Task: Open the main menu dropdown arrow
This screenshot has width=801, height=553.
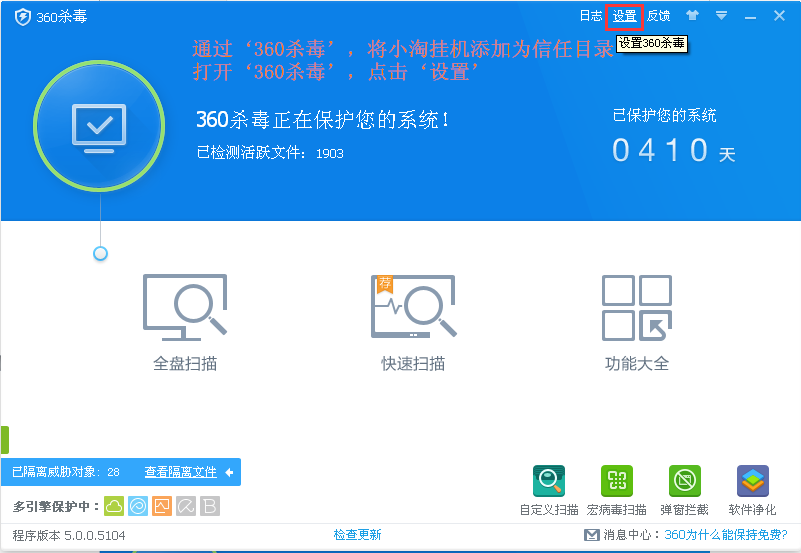Action: (x=721, y=16)
